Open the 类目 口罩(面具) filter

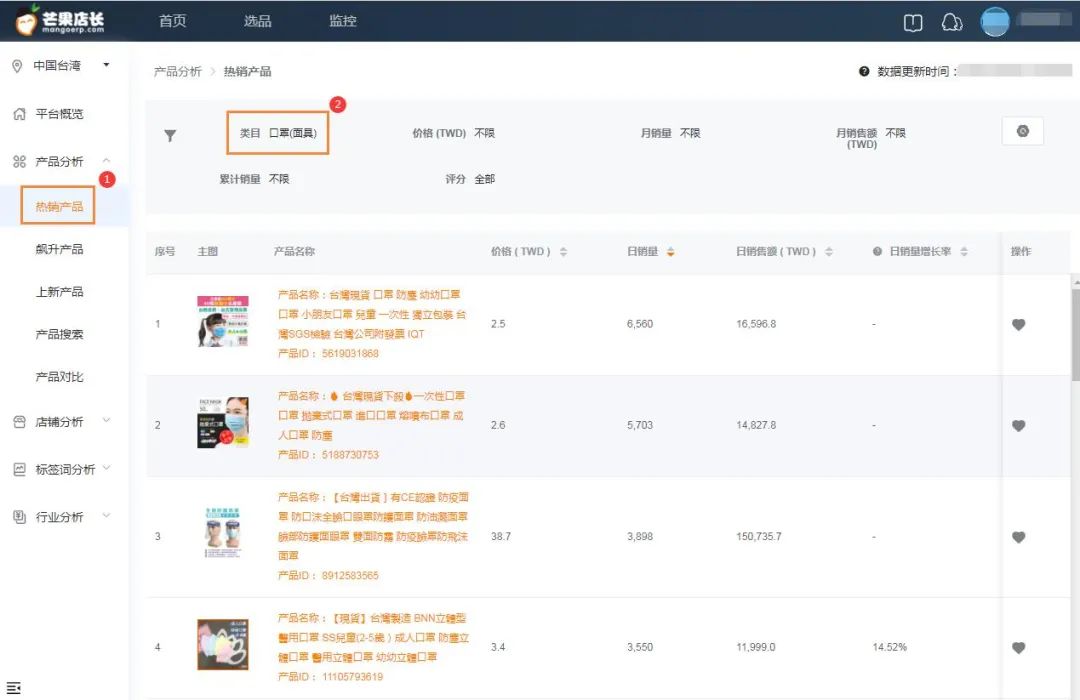[278, 133]
